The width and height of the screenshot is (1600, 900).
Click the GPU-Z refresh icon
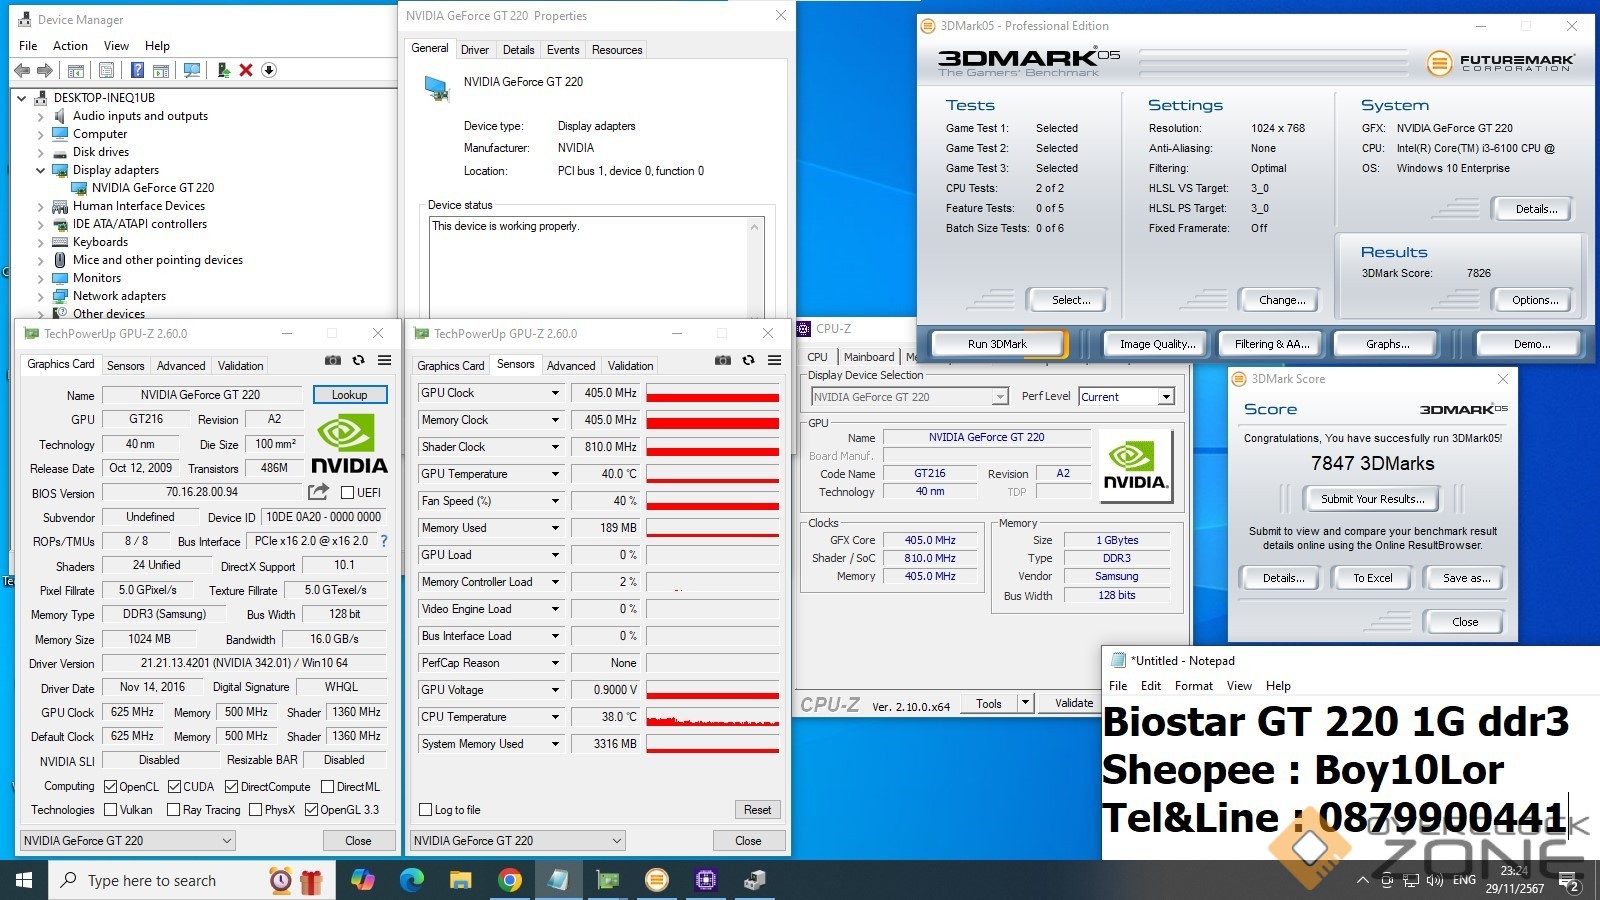[x=358, y=360]
